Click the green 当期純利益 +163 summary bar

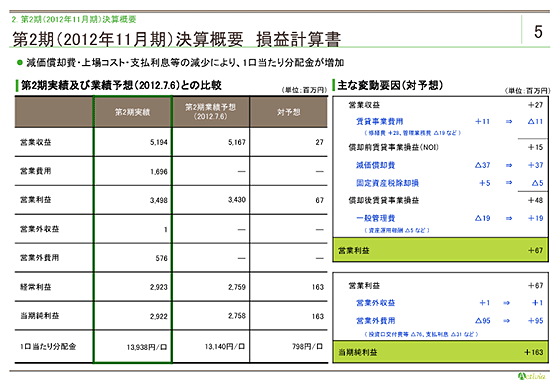pyautogui.click(x=440, y=352)
